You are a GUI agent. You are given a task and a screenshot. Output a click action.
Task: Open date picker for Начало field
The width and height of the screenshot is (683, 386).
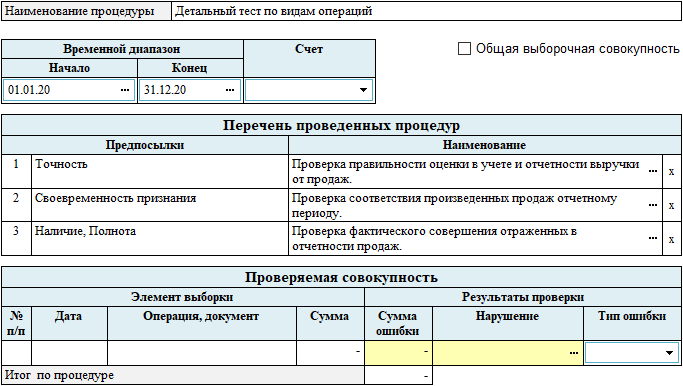click(x=125, y=90)
